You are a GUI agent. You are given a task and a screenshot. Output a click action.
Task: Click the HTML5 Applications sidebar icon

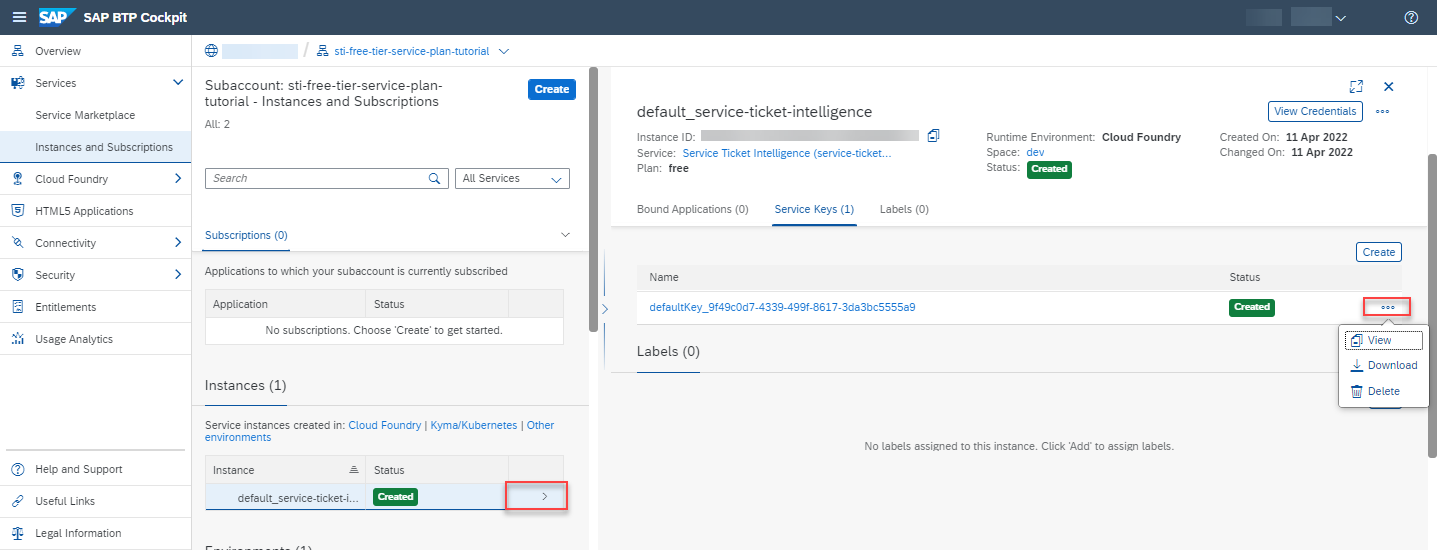17,211
